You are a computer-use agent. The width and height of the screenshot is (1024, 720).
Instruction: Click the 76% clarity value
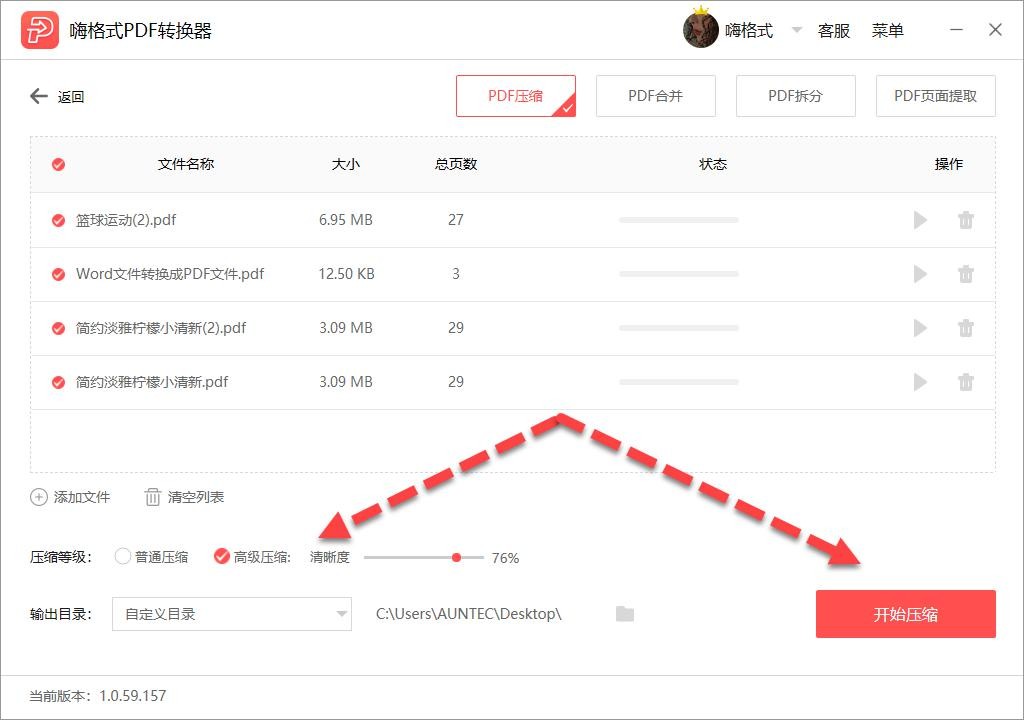click(505, 558)
